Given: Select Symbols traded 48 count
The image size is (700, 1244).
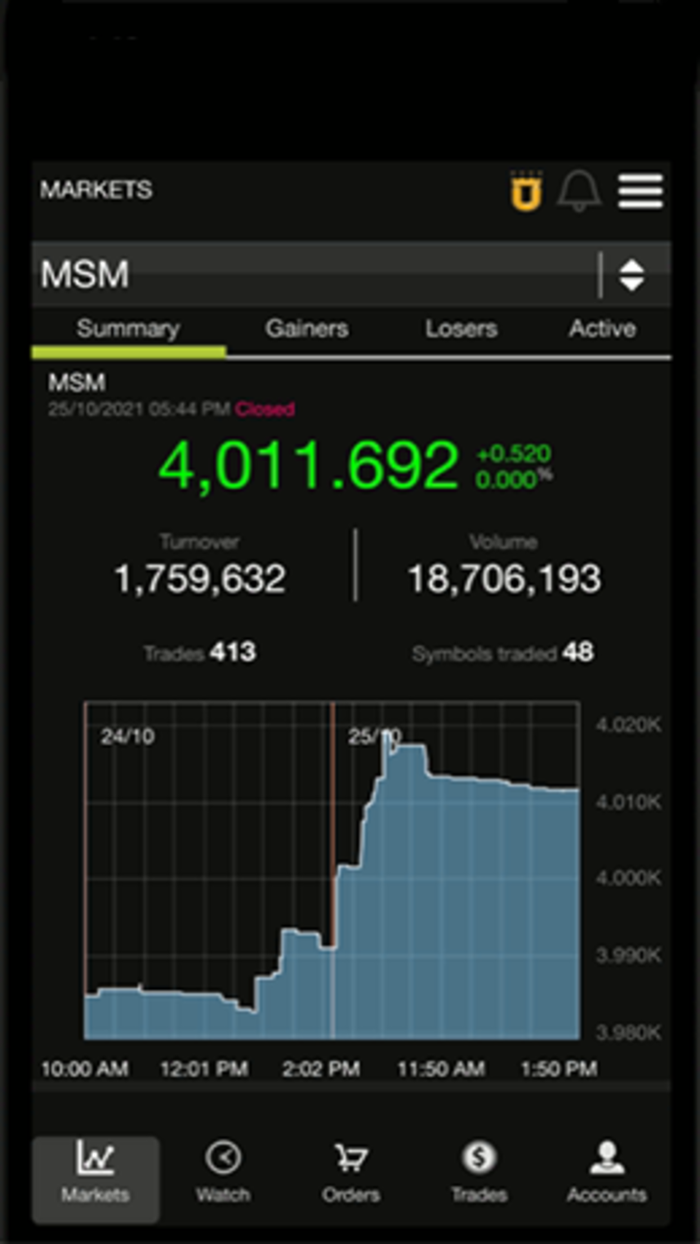Looking at the screenshot, I should (503, 653).
